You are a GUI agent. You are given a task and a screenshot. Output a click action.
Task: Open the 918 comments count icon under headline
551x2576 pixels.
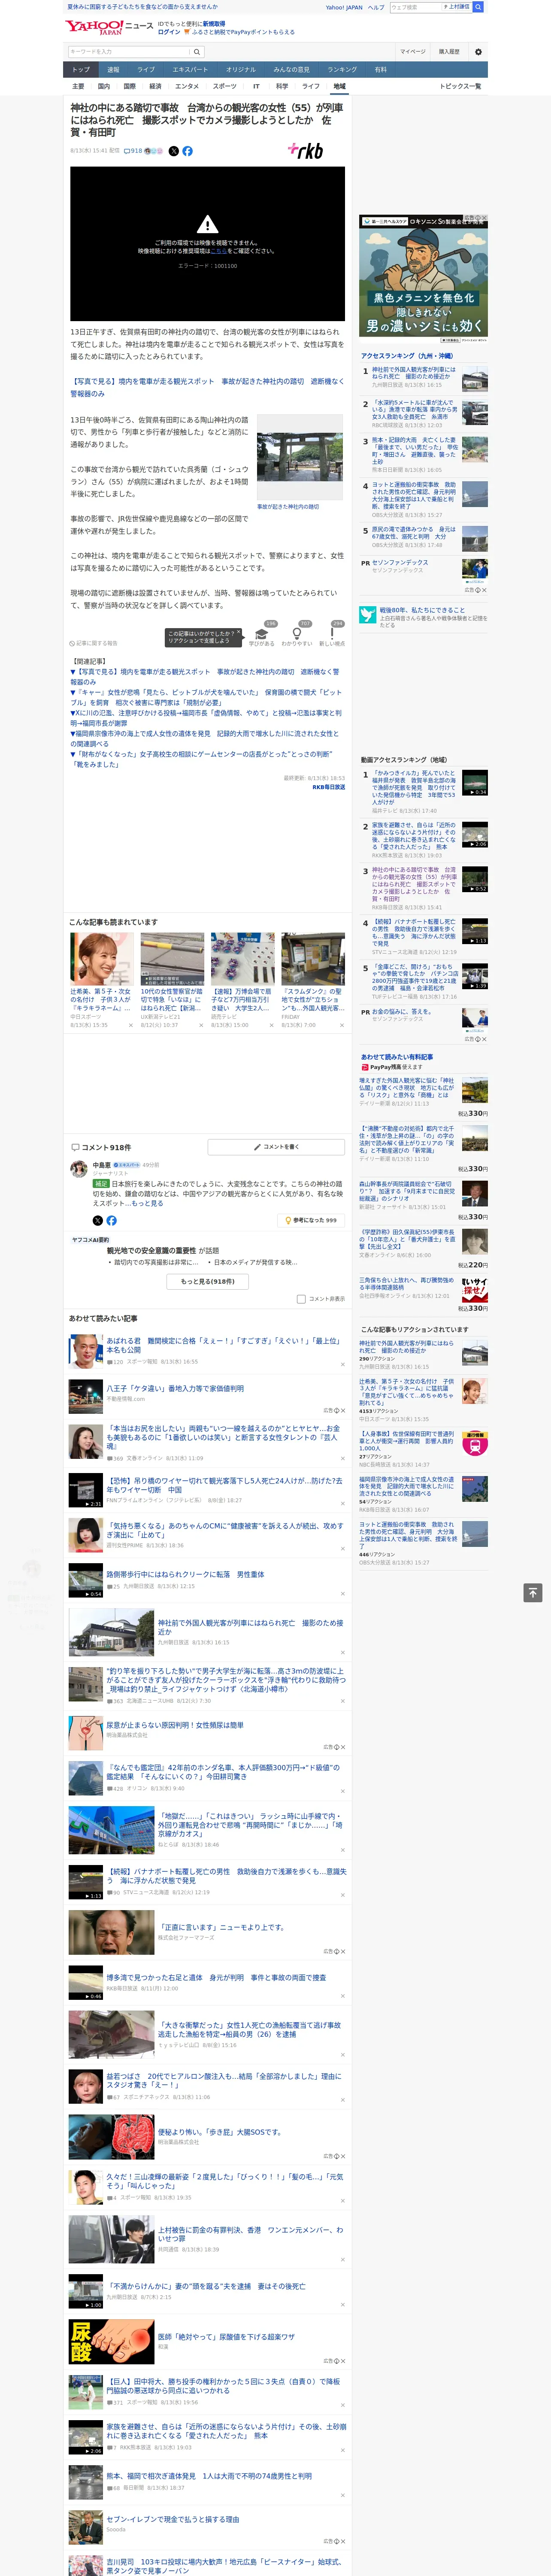click(133, 151)
